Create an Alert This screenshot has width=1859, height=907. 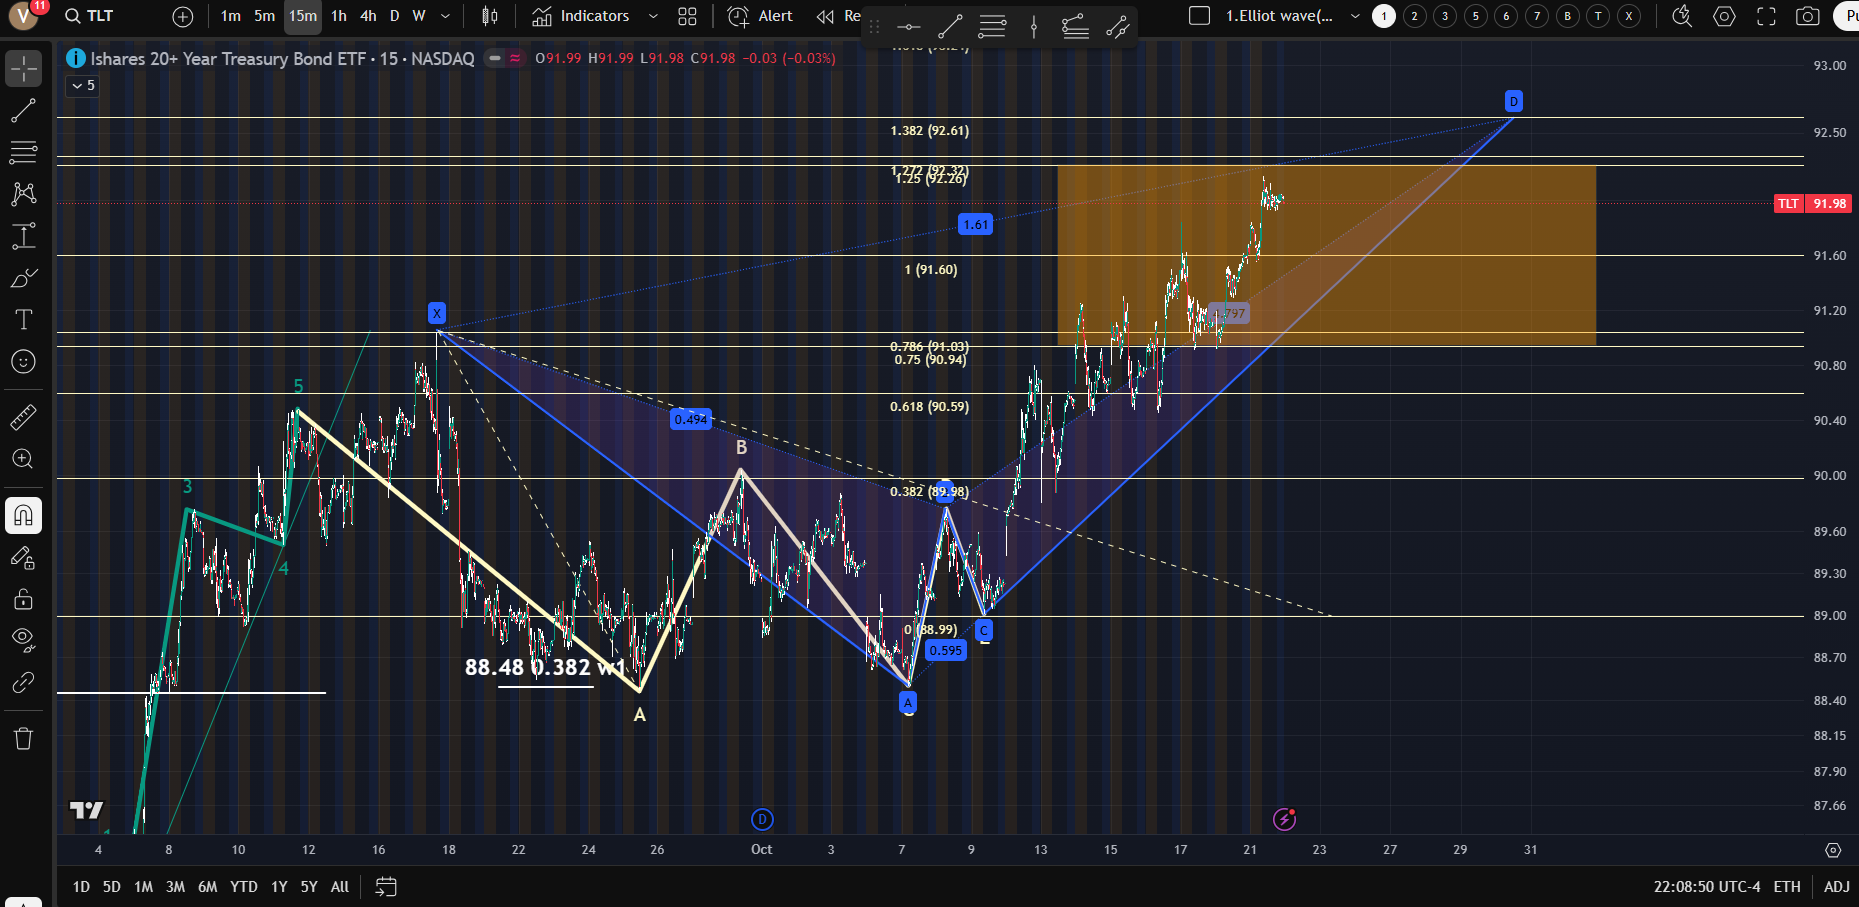click(760, 16)
